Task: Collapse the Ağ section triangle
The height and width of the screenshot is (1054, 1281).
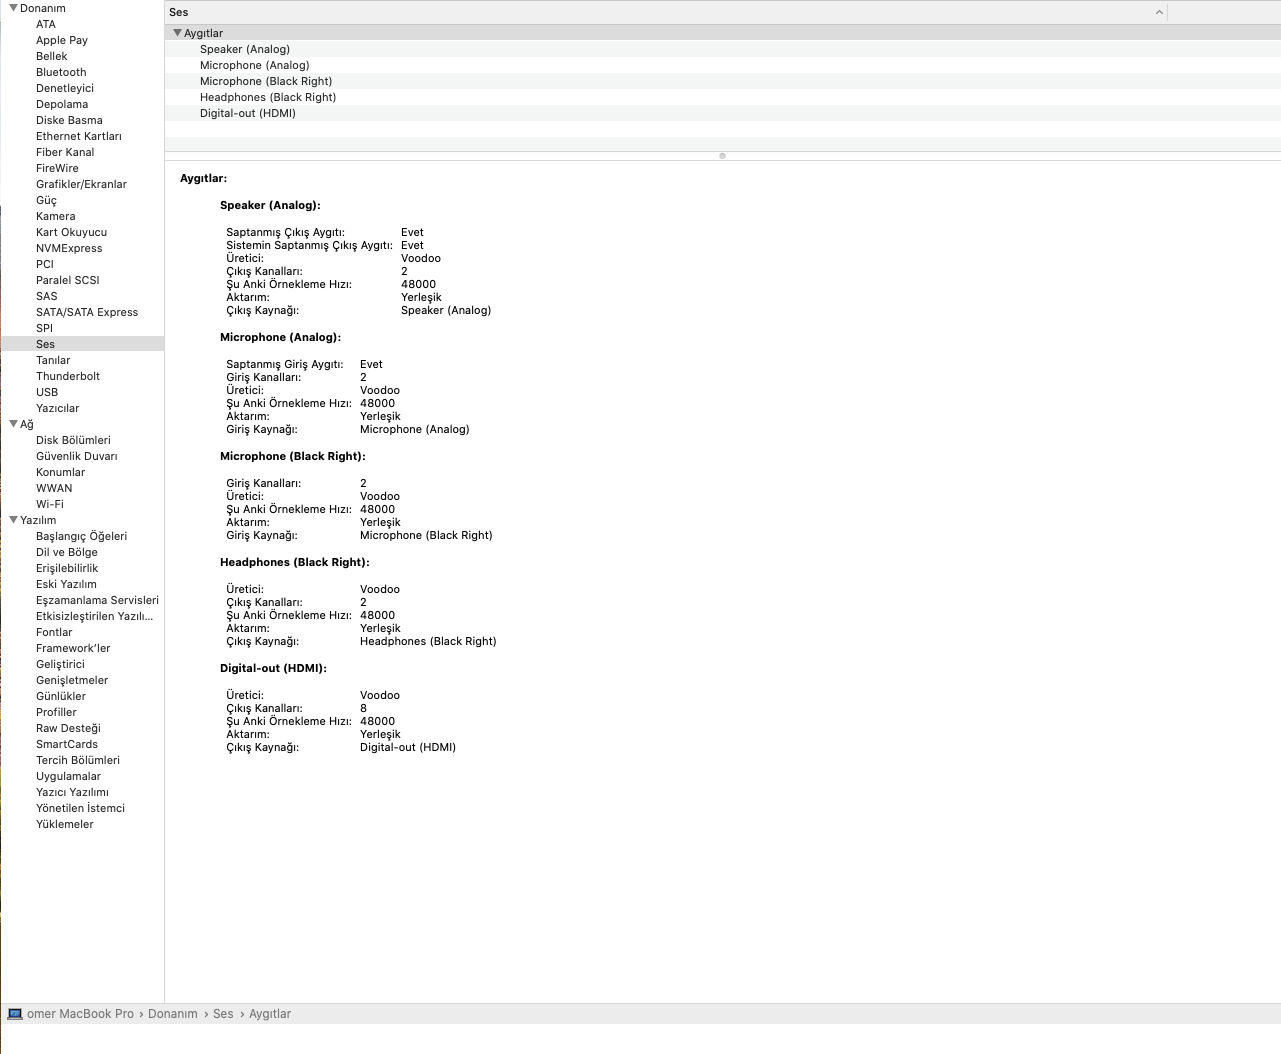Action: pyautogui.click(x=13, y=424)
